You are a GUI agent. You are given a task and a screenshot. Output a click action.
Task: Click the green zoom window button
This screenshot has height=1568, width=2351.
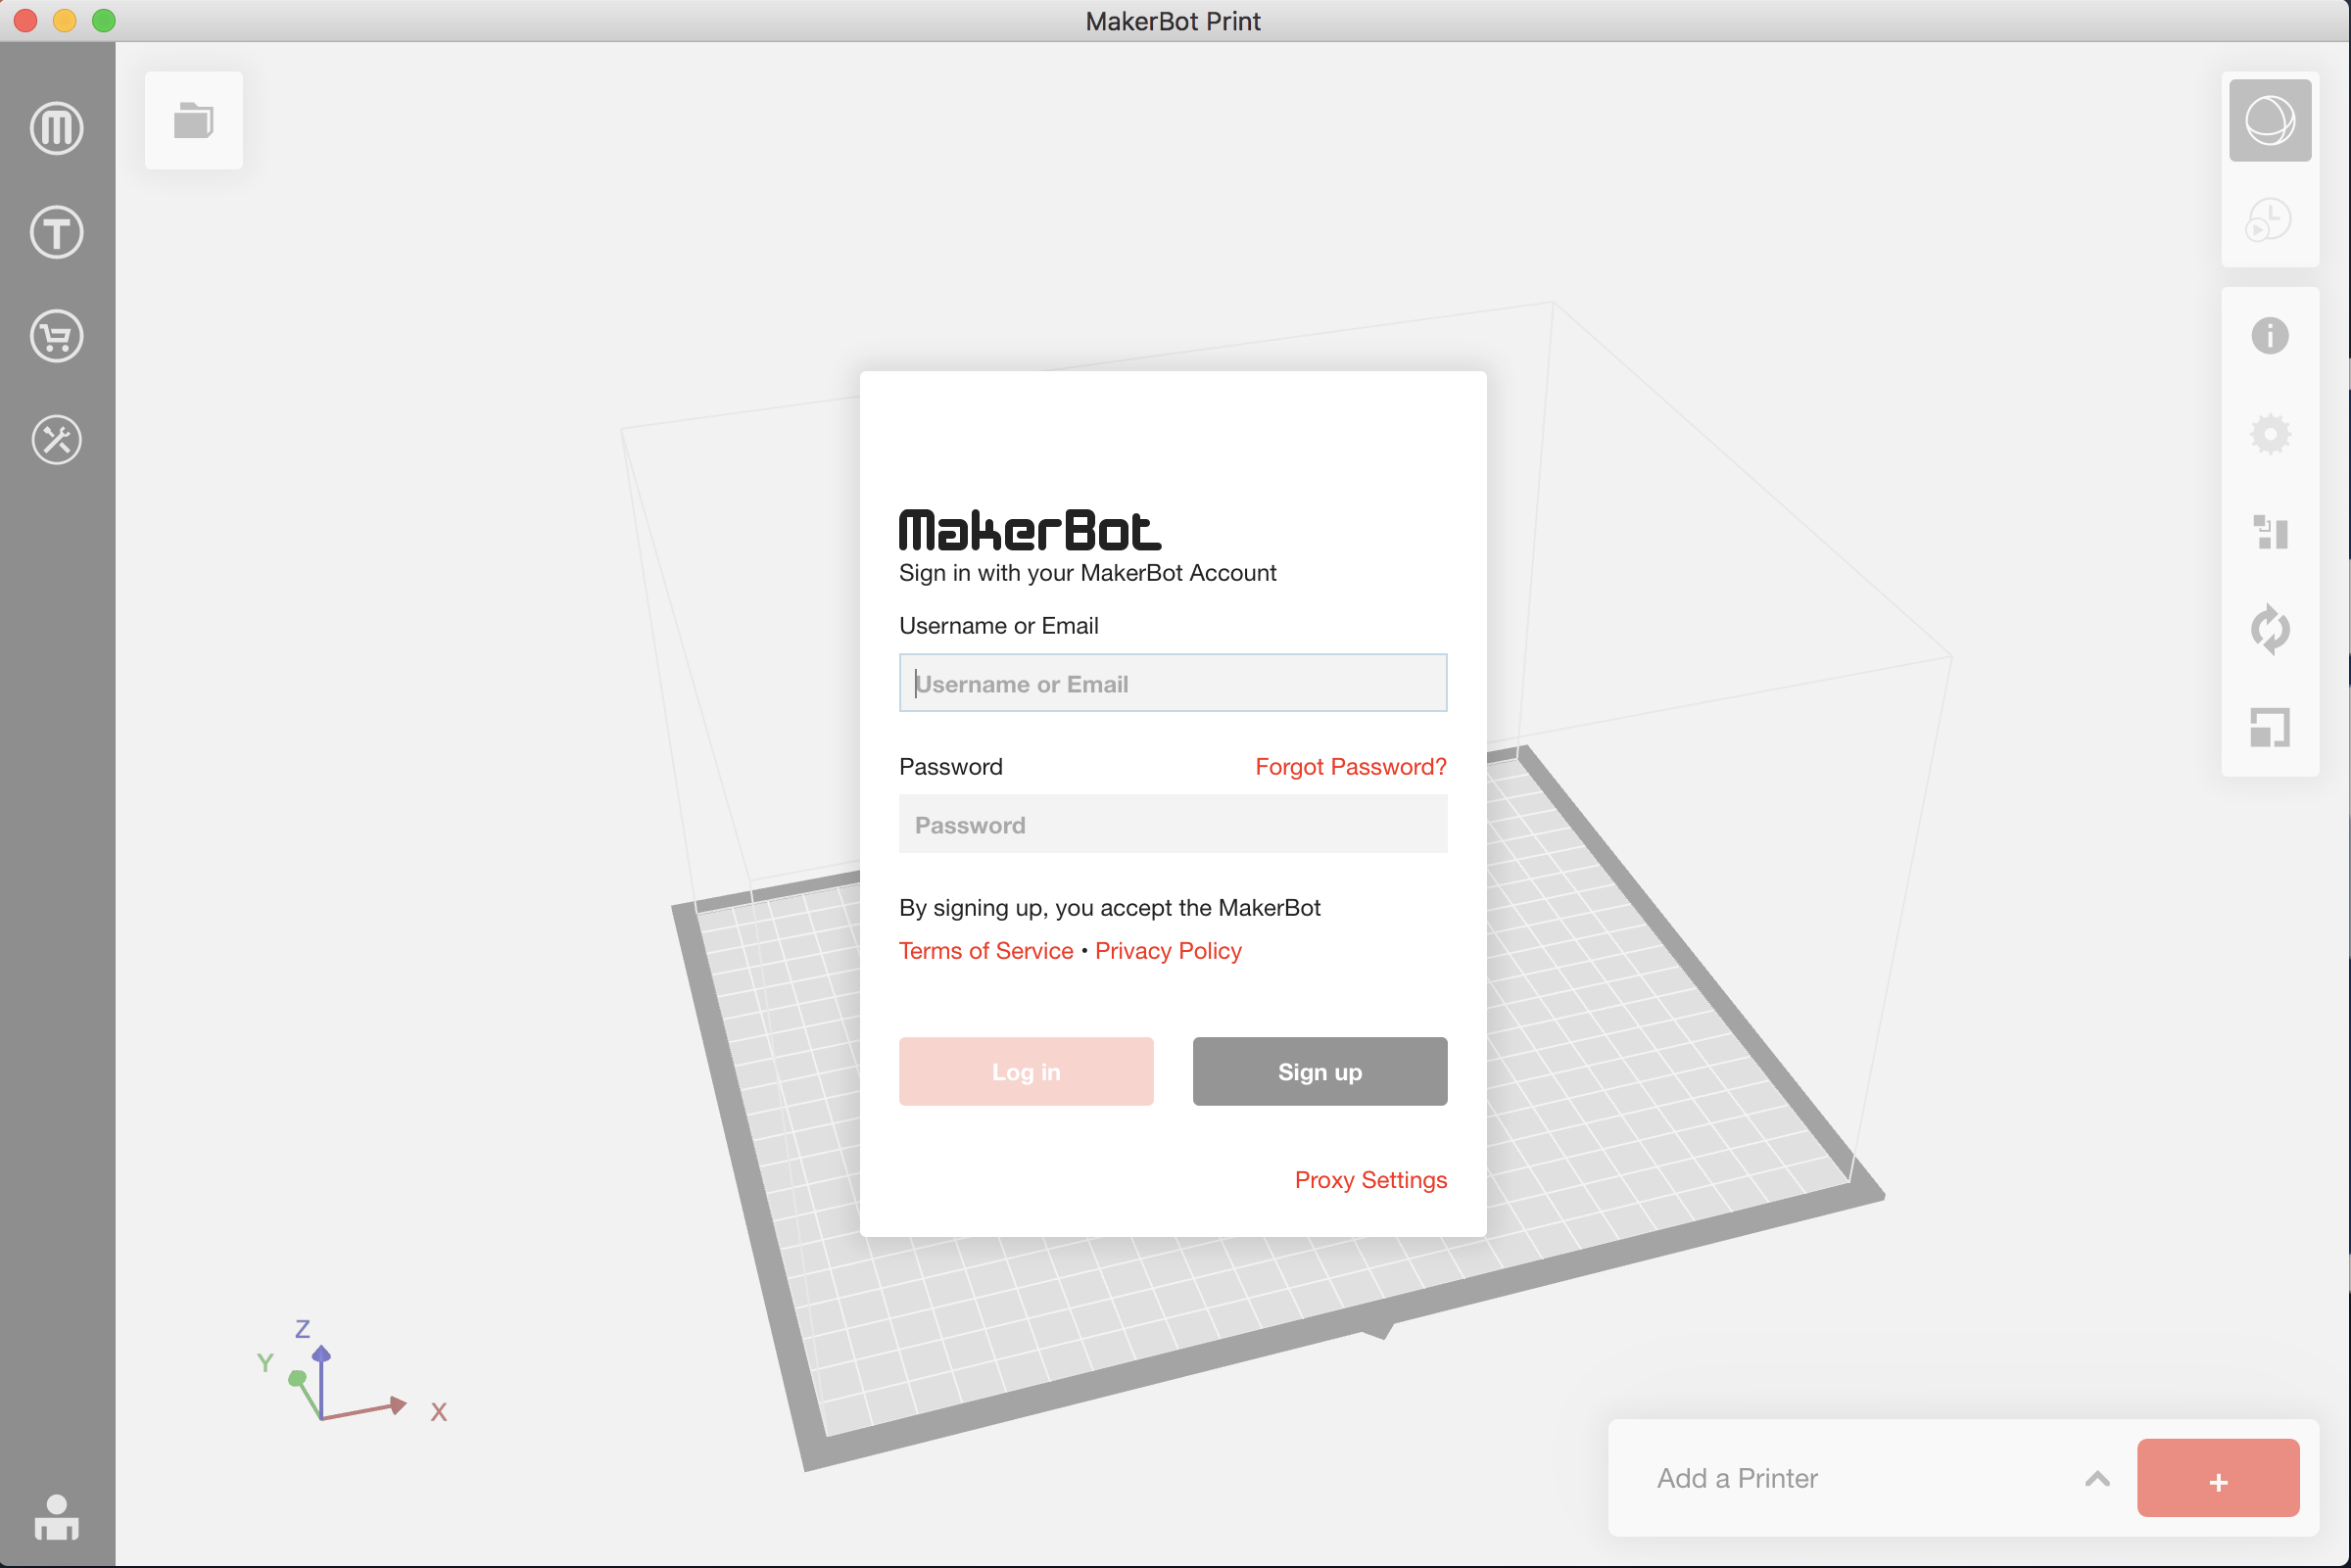pos(104,20)
